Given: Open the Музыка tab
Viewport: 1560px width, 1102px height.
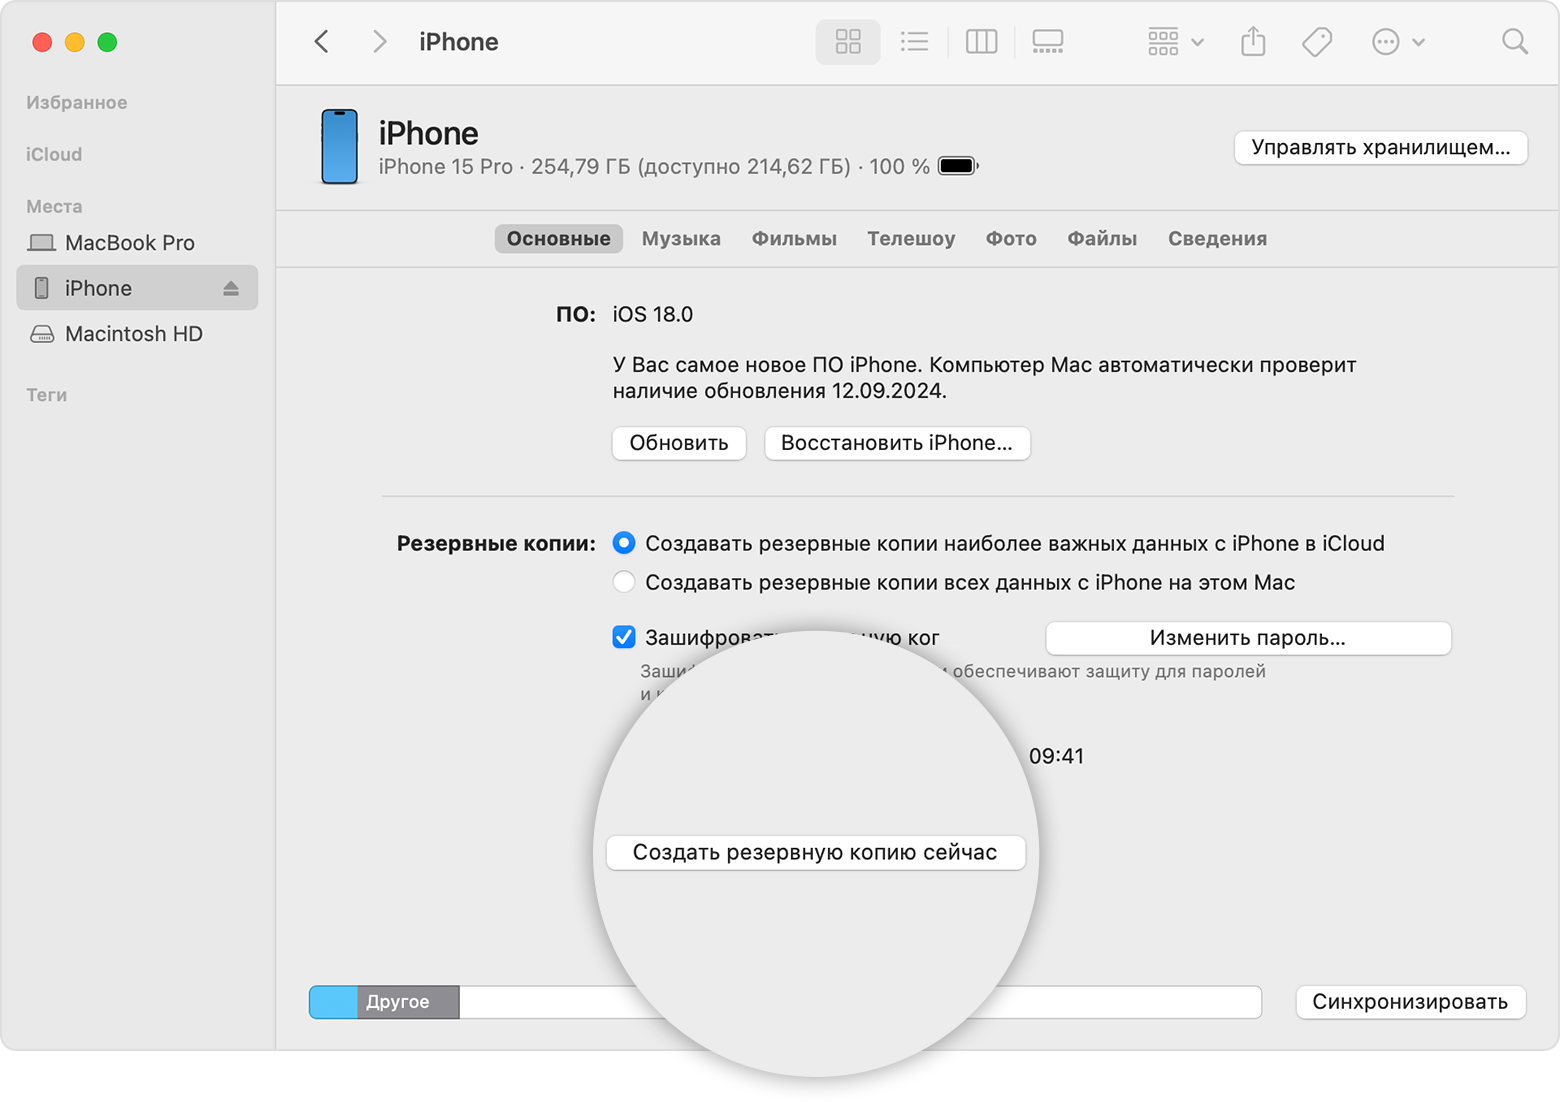Looking at the screenshot, I should [681, 239].
